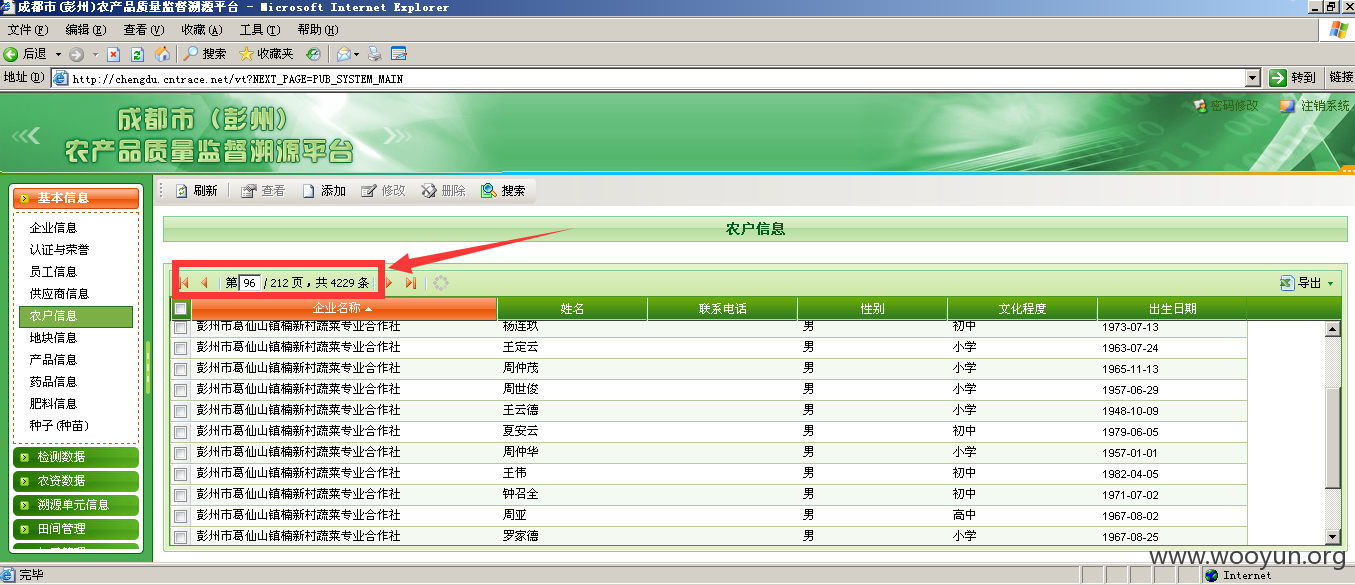Click the 转到 Go button
The height and width of the screenshot is (585, 1355).
(1292, 78)
